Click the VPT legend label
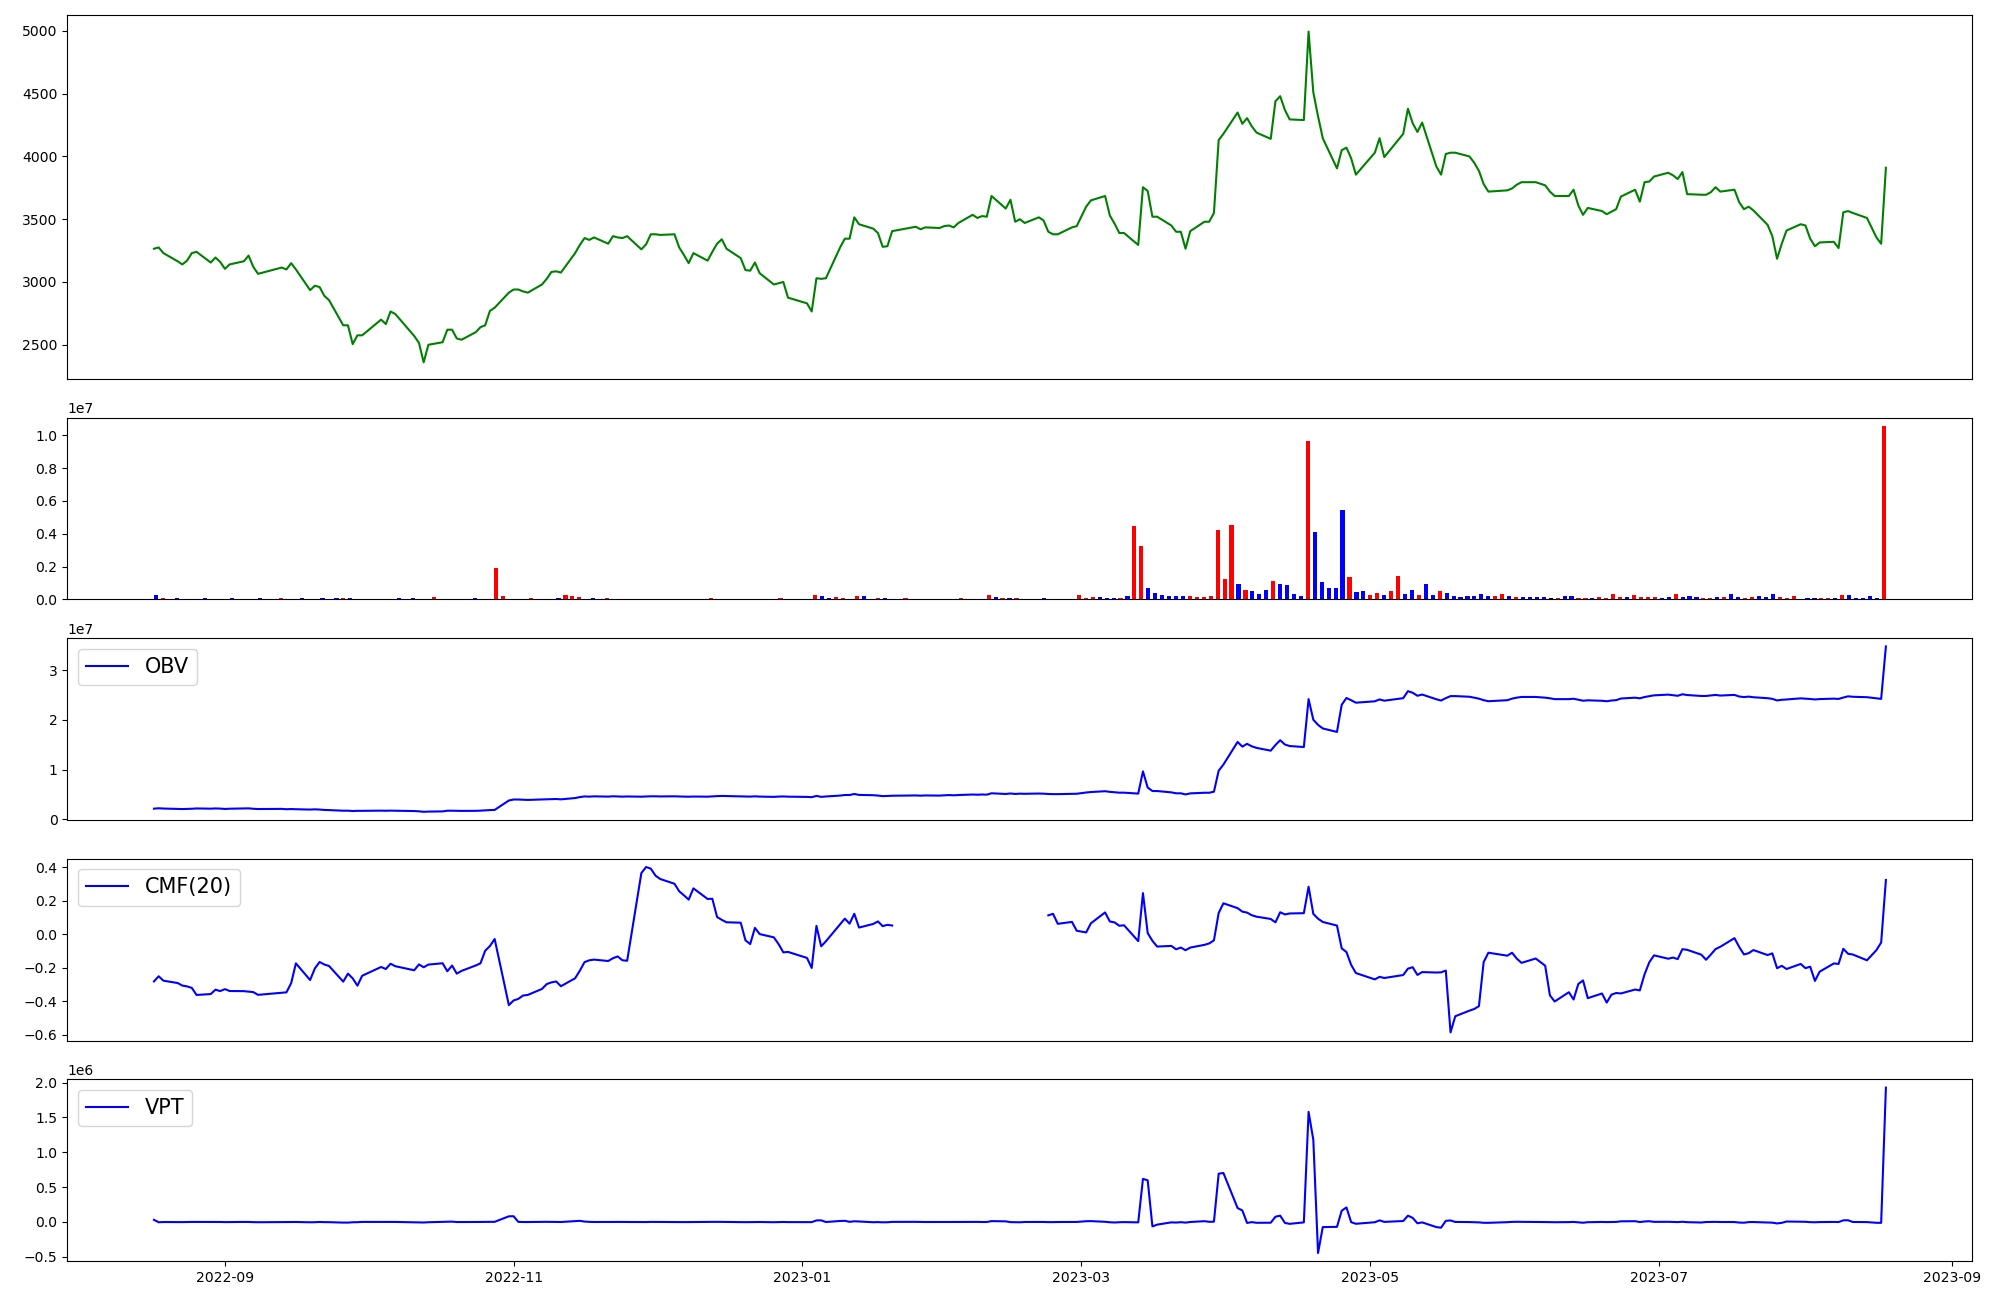Screen dimensions: 2000x1300 point(164,1107)
